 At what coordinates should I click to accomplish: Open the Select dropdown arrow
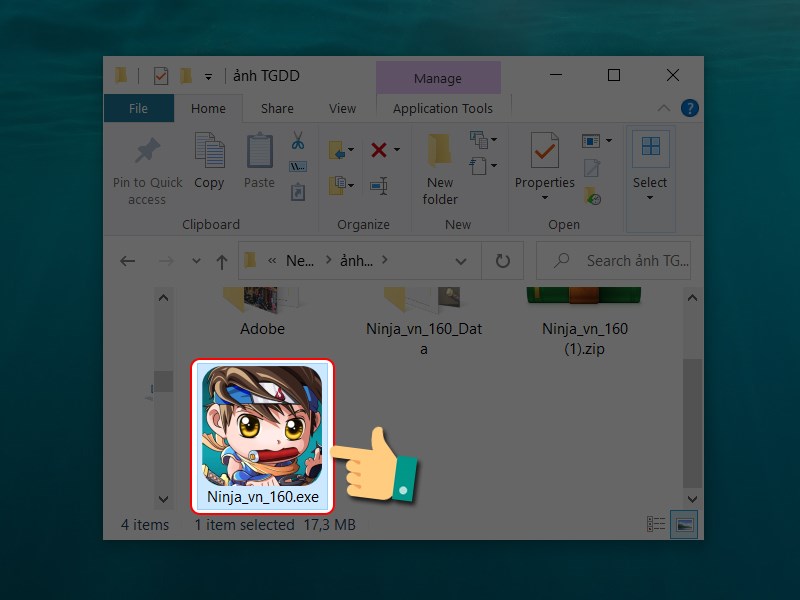(650, 197)
